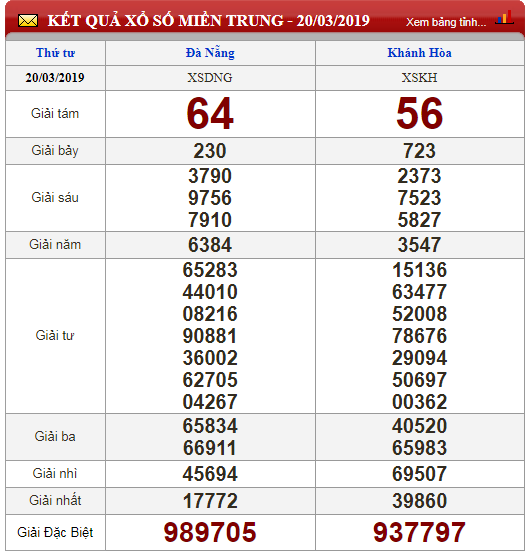Click special prize number 989705
528x551 pixels.
[210, 532]
